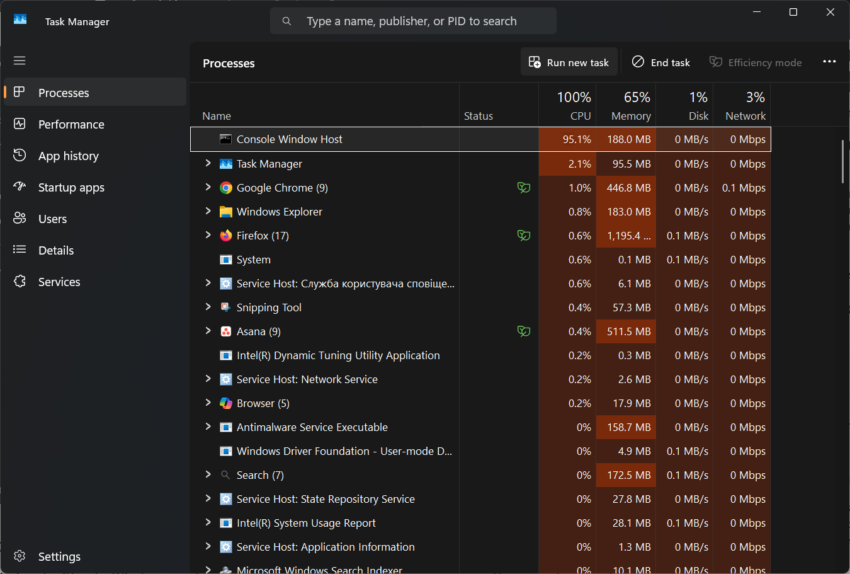The height and width of the screenshot is (574, 850).
Task: Click the Users people icon
Action: coord(20,218)
